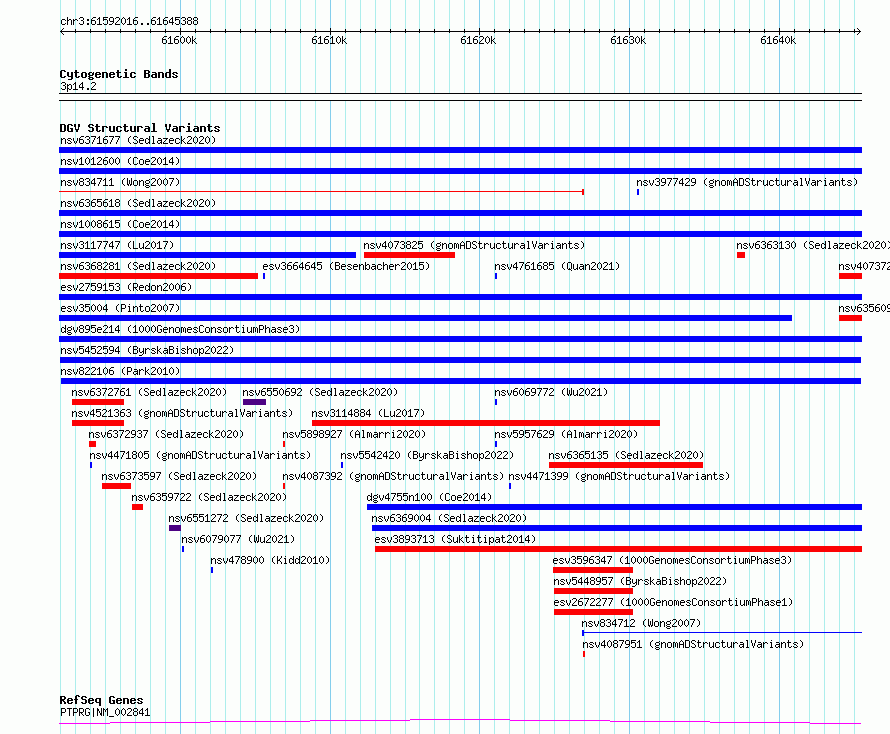Image resolution: width=890 pixels, height=734 pixels.
Task: Click the RefSeq Genes track title
Action: (102, 700)
